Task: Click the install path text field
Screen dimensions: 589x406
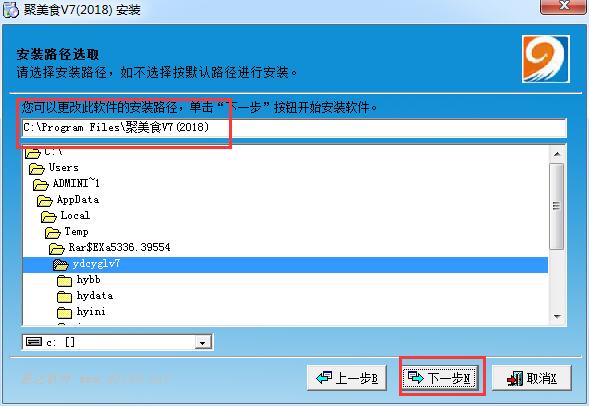Action: click(x=294, y=128)
